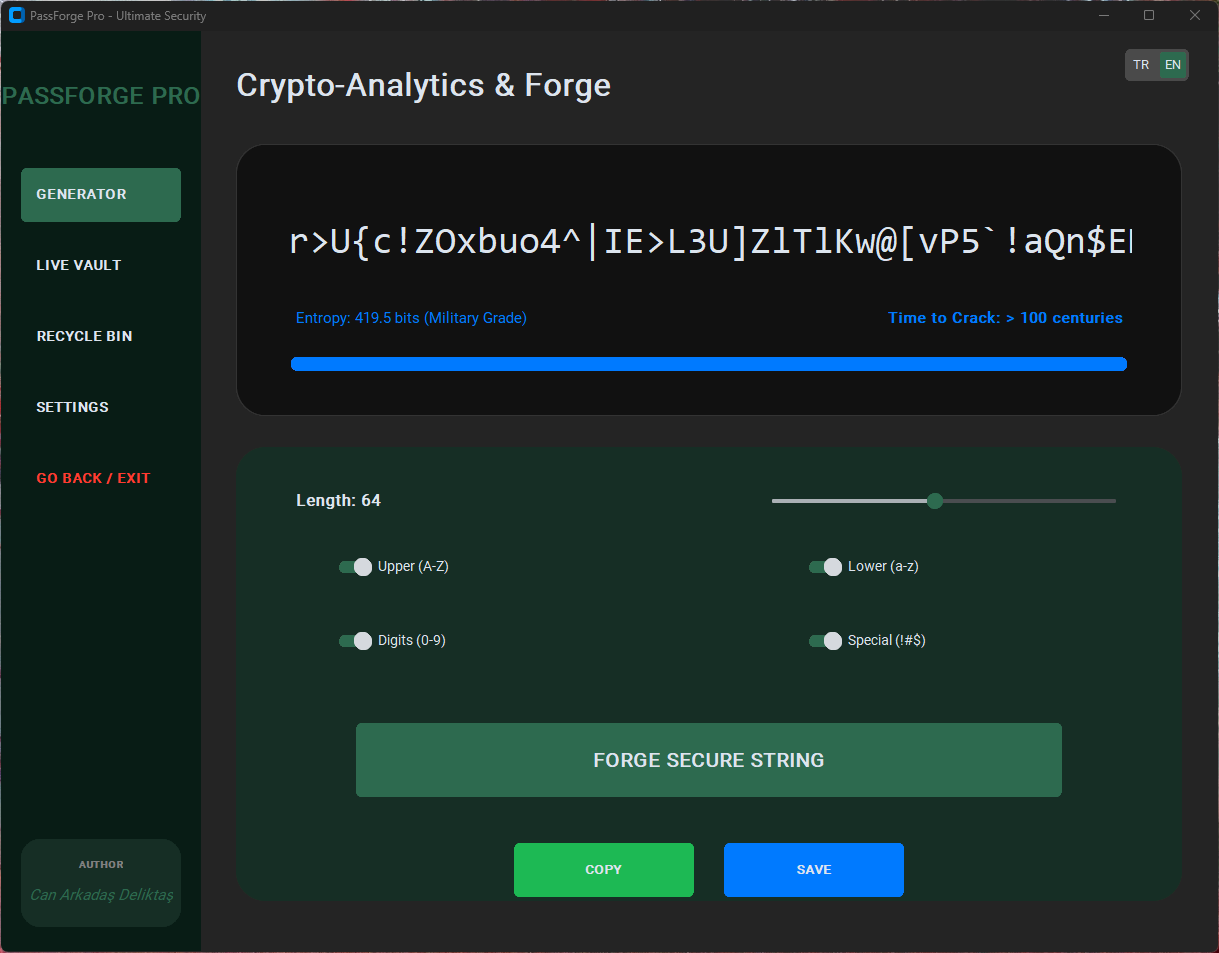Screen dimensions: 1219x953
Task: Open the Generator page in sidebar
Action: (100, 195)
